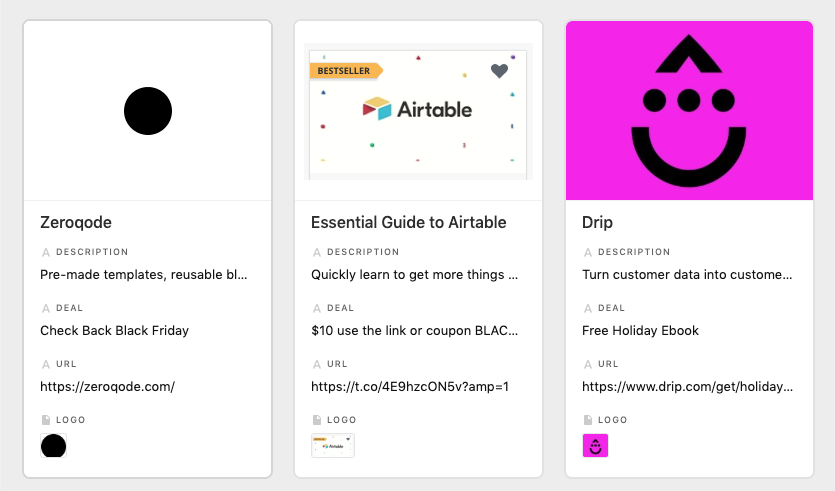Click the attachment icon beside Airtable guide LOGO
835x491 pixels.
point(317,420)
